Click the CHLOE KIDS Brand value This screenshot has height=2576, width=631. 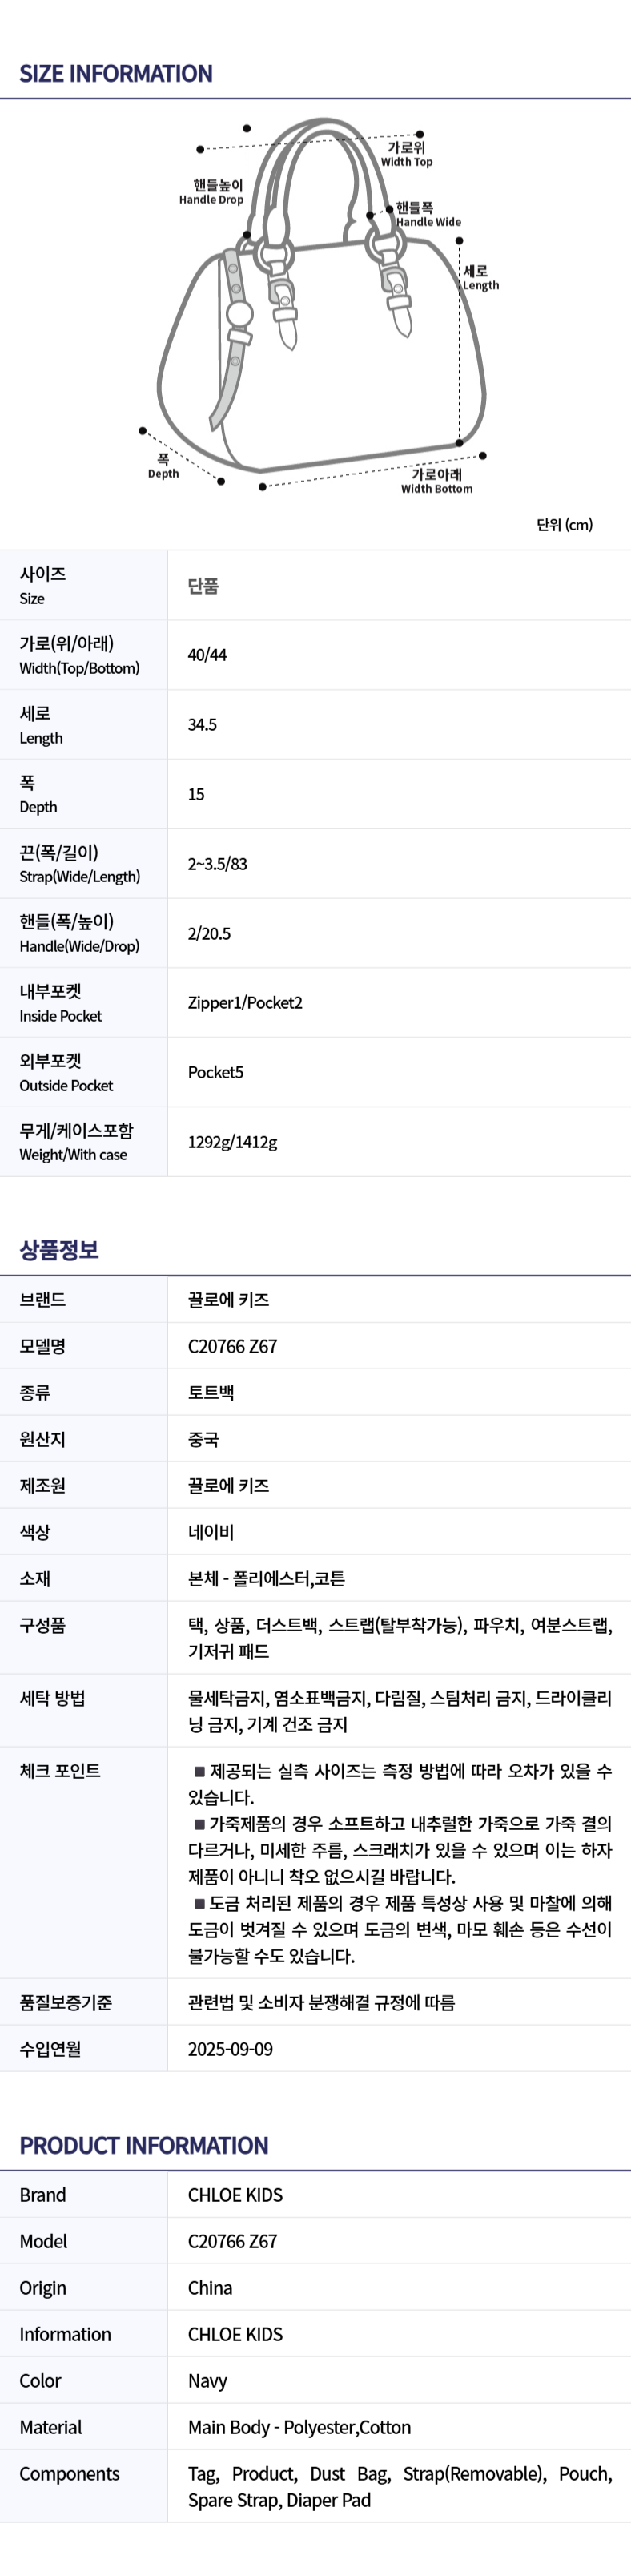point(235,2195)
